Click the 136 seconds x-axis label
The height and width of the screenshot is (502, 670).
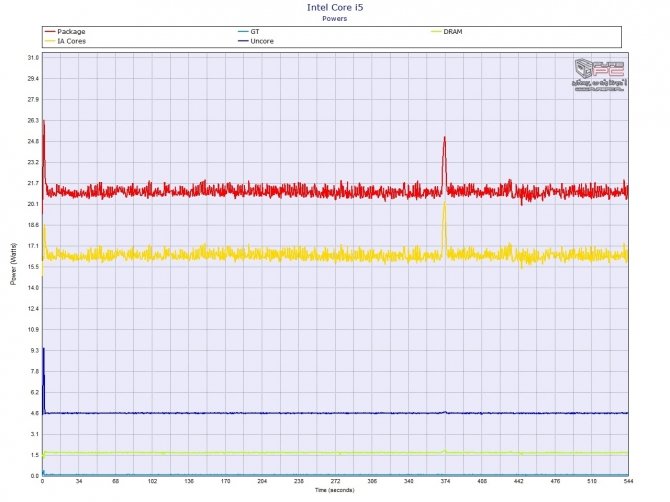point(189,481)
